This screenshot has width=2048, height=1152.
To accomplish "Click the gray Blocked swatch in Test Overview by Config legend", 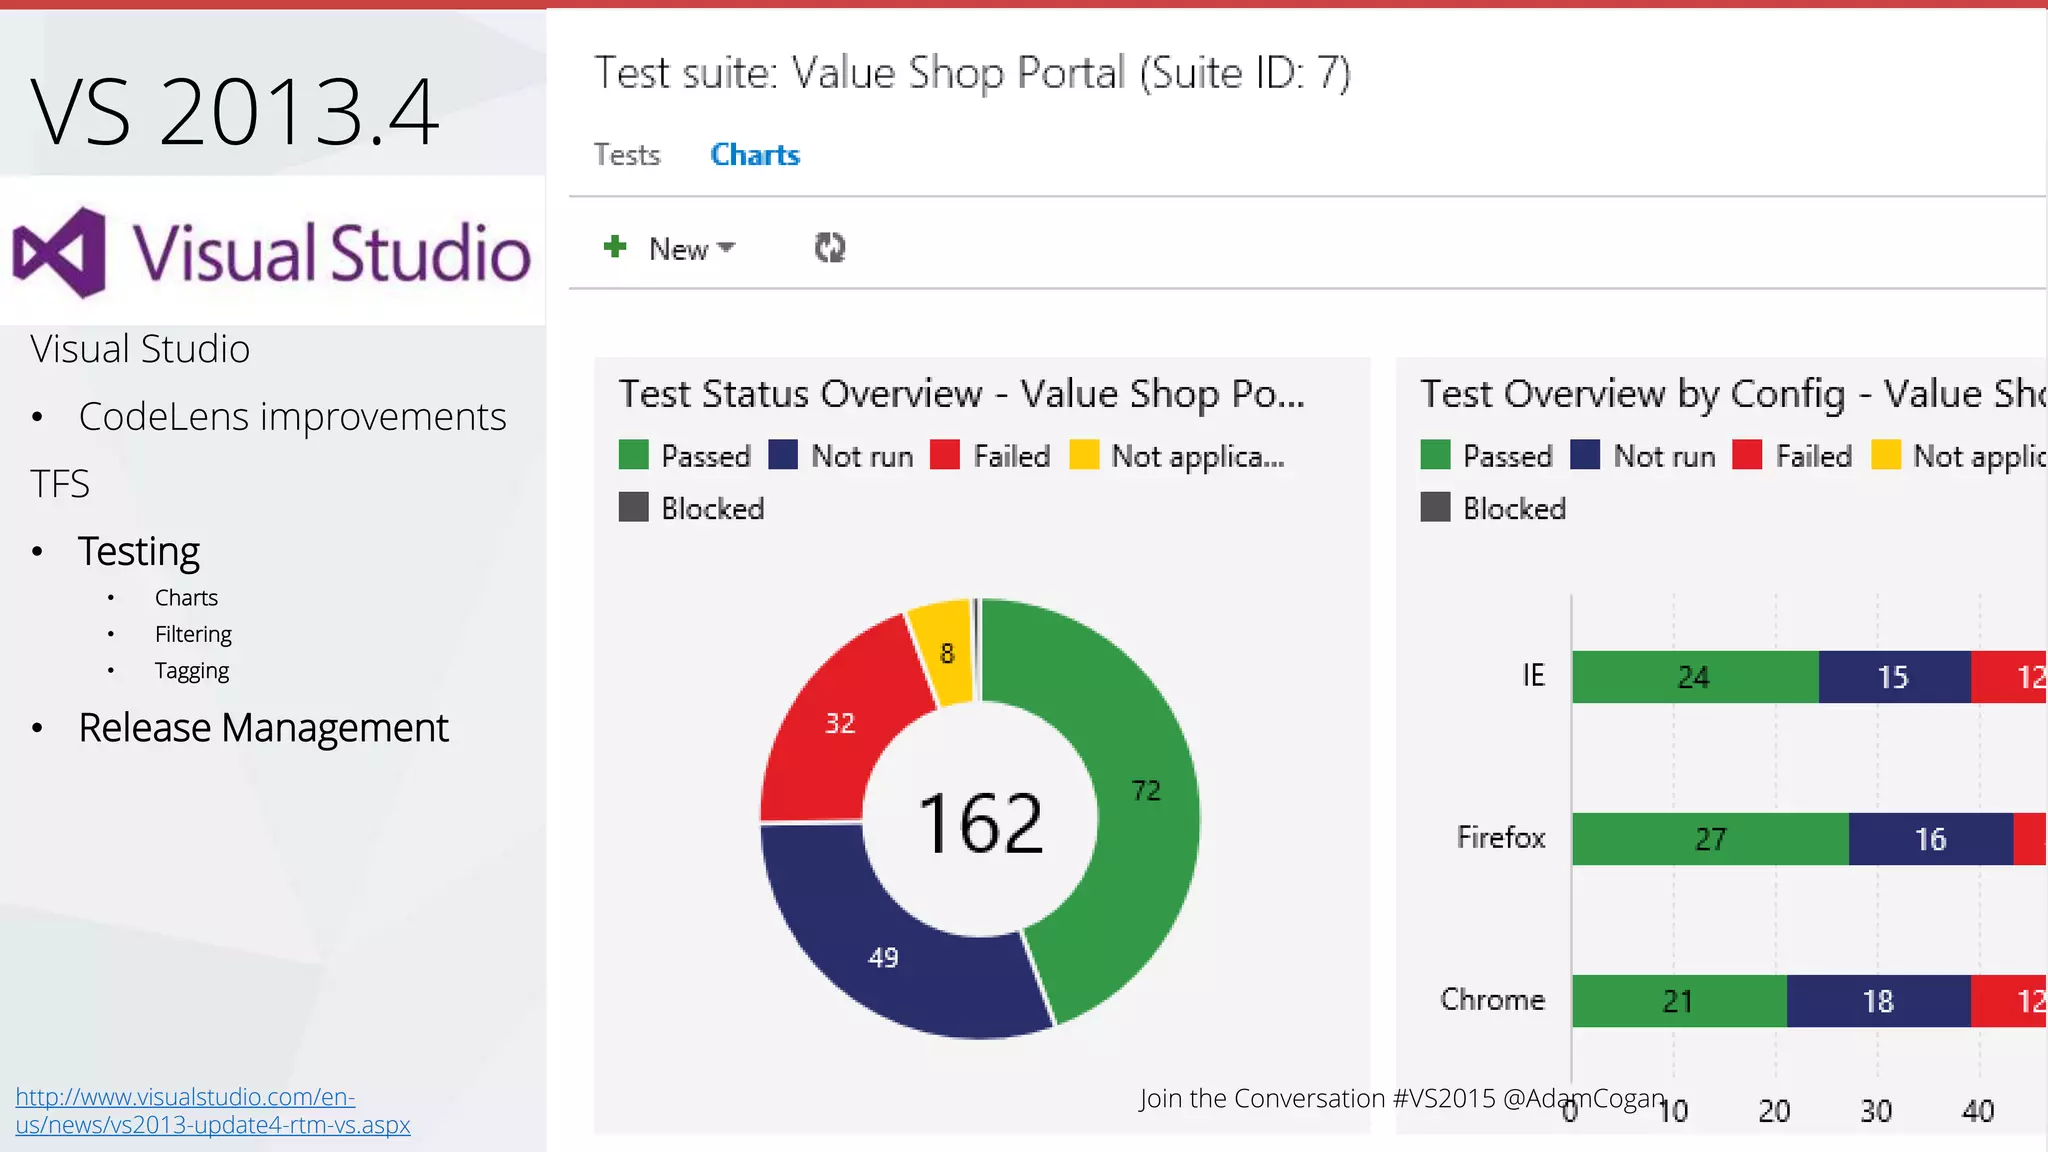I will [1436, 507].
